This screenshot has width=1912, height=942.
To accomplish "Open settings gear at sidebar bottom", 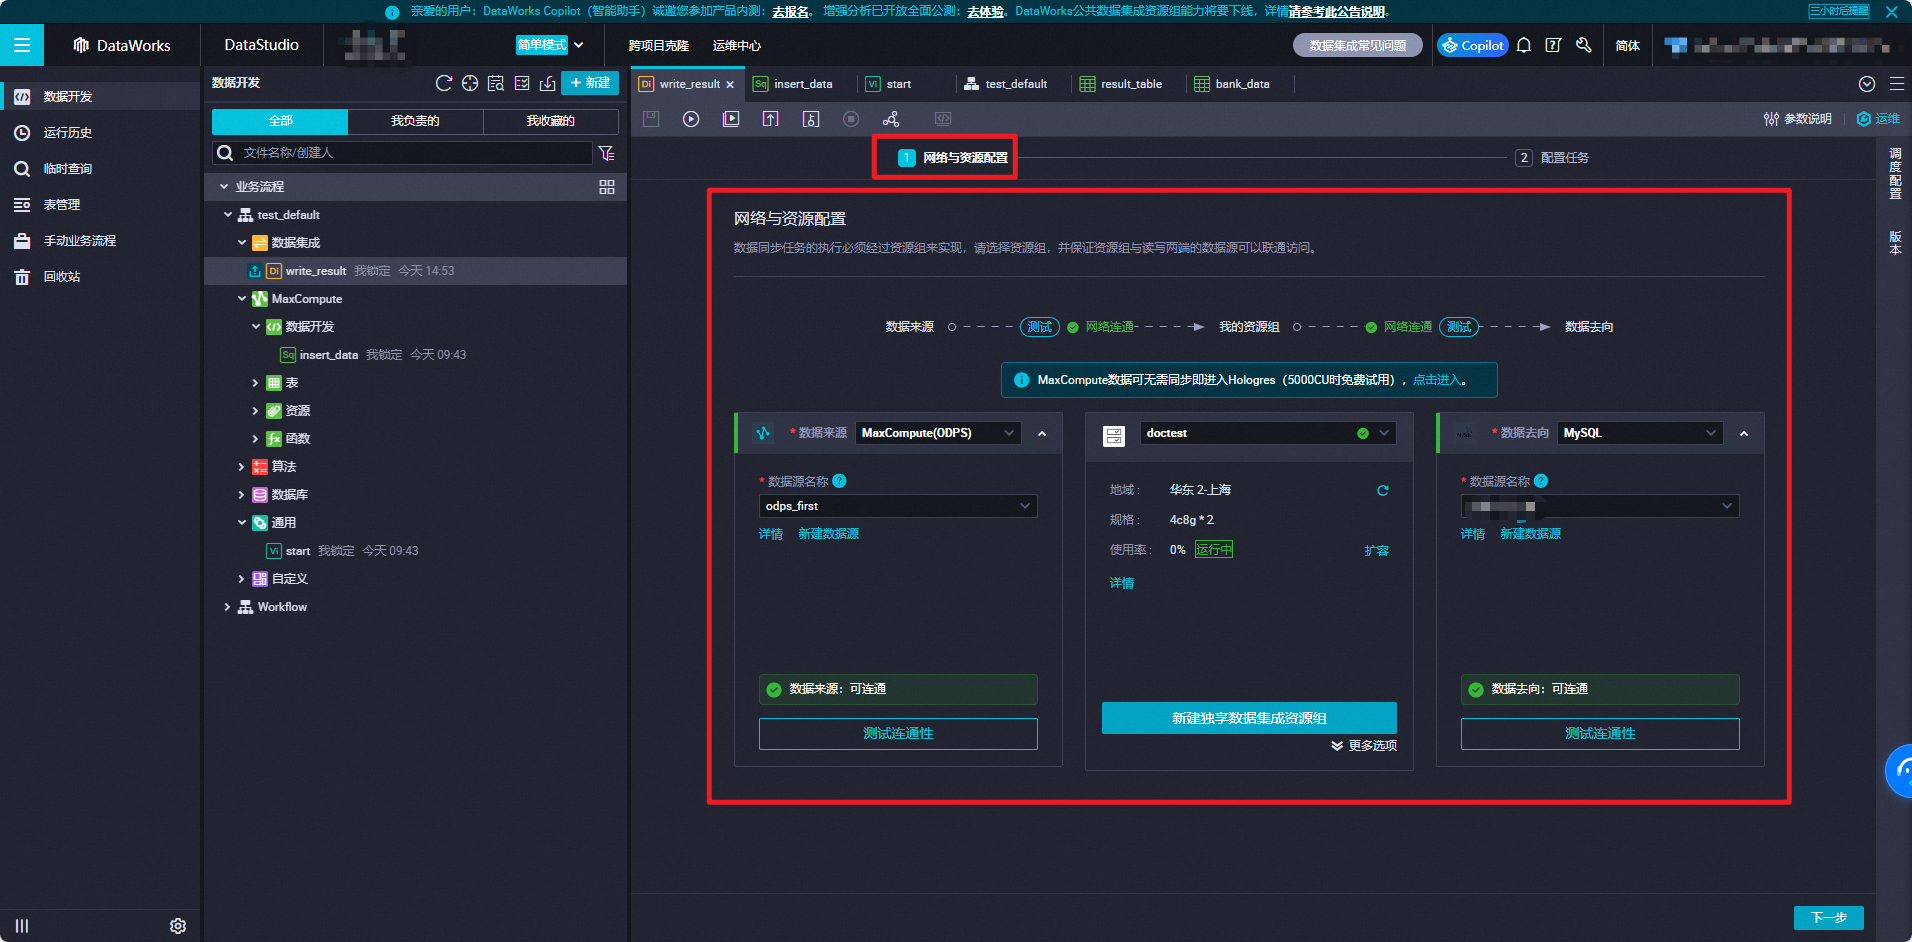I will [x=178, y=926].
